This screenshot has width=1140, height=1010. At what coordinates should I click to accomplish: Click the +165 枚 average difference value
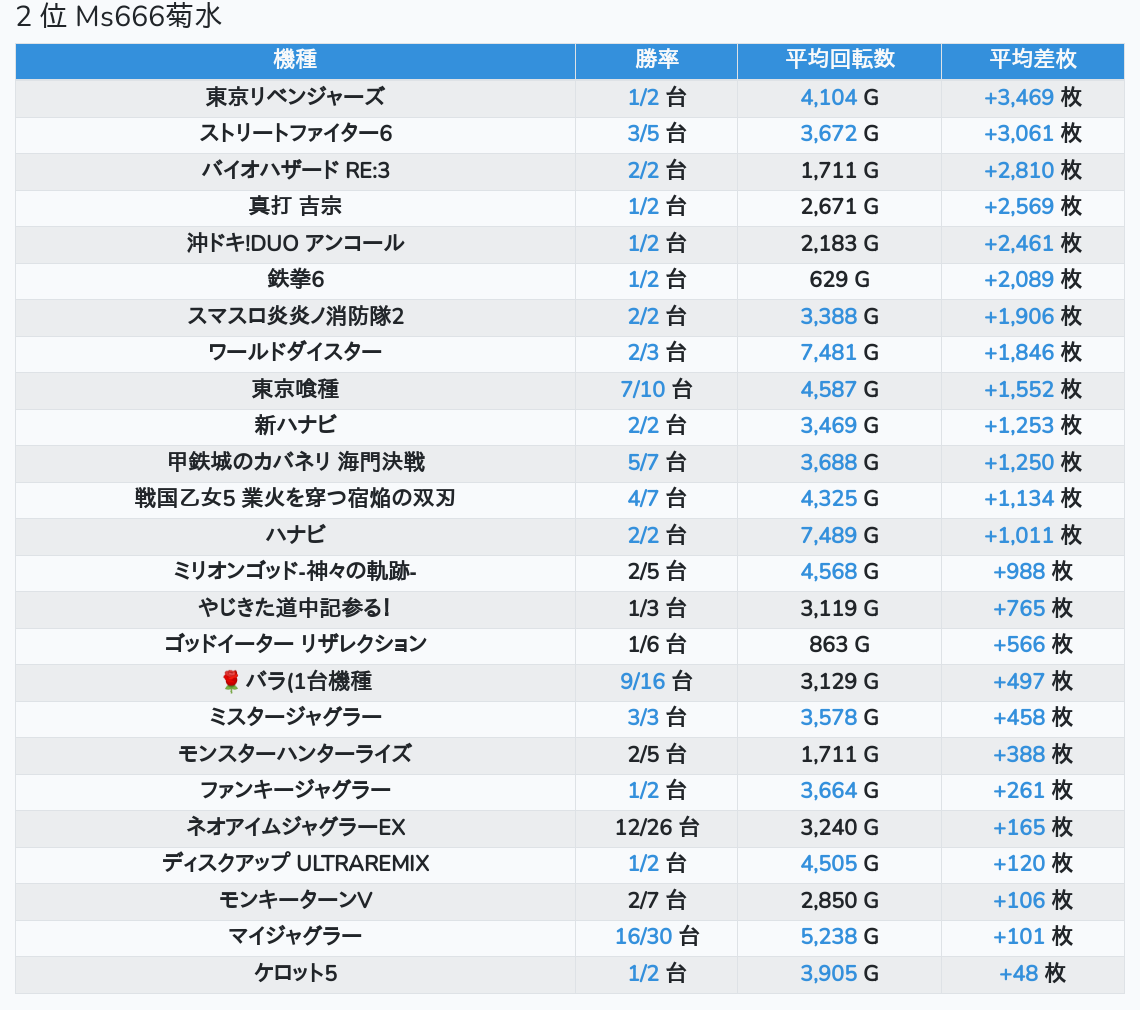click(1032, 827)
